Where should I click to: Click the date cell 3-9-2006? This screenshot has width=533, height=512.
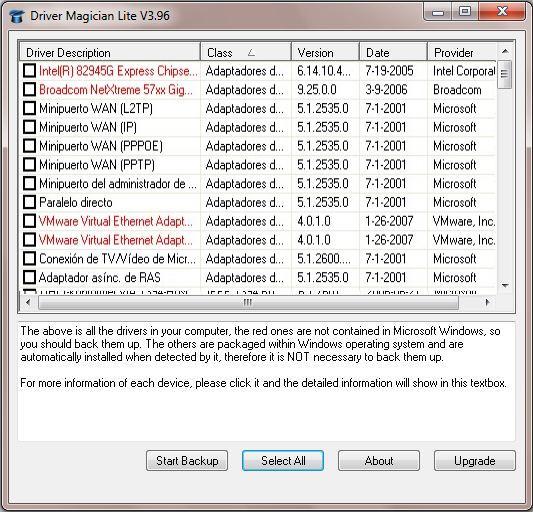[386, 89]
